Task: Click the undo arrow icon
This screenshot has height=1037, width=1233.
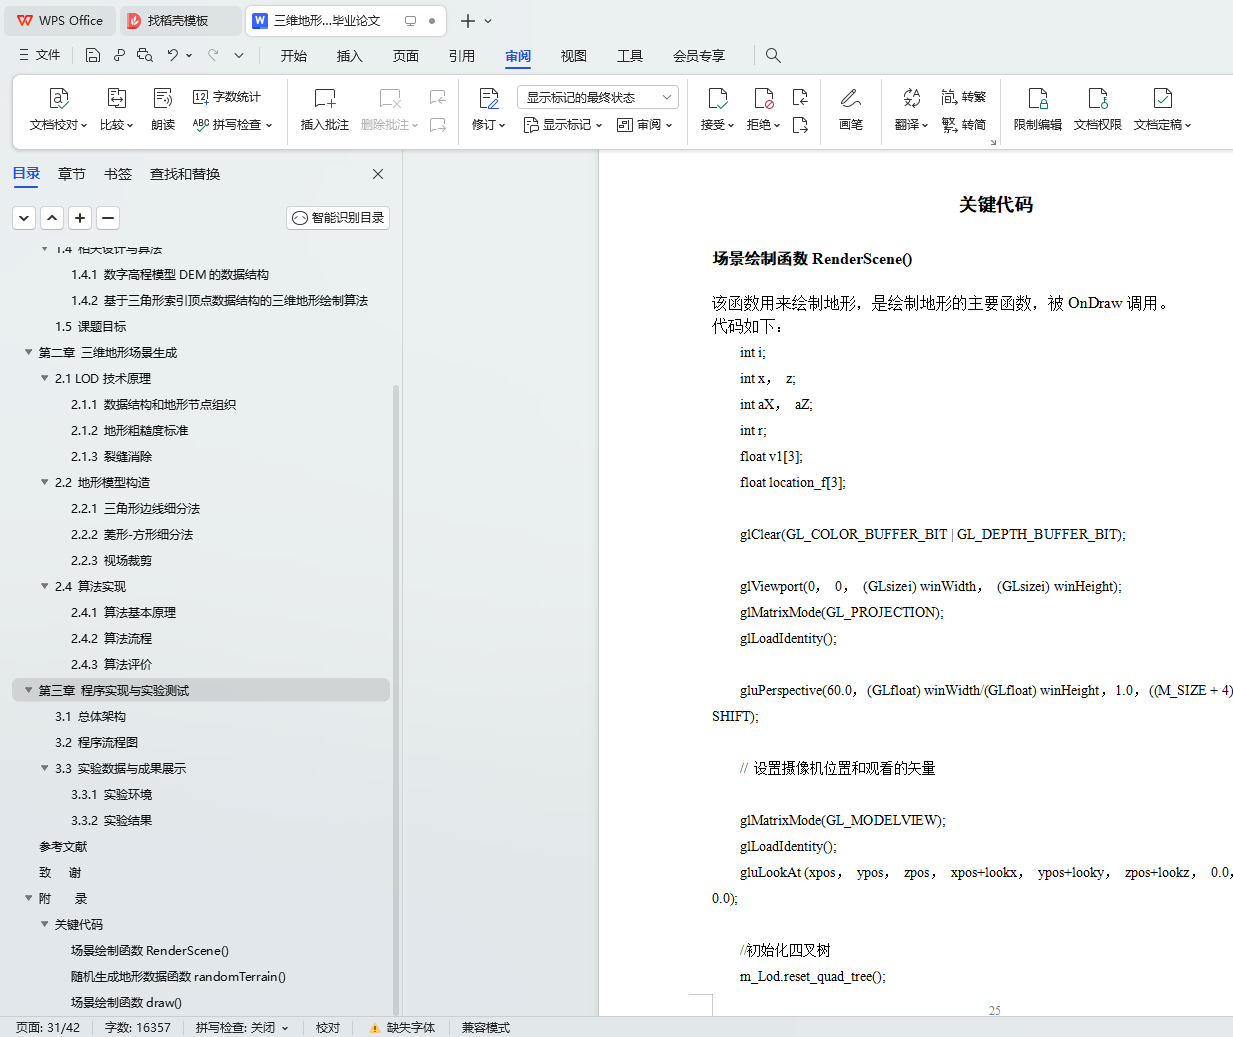Action: pos(173,55)
